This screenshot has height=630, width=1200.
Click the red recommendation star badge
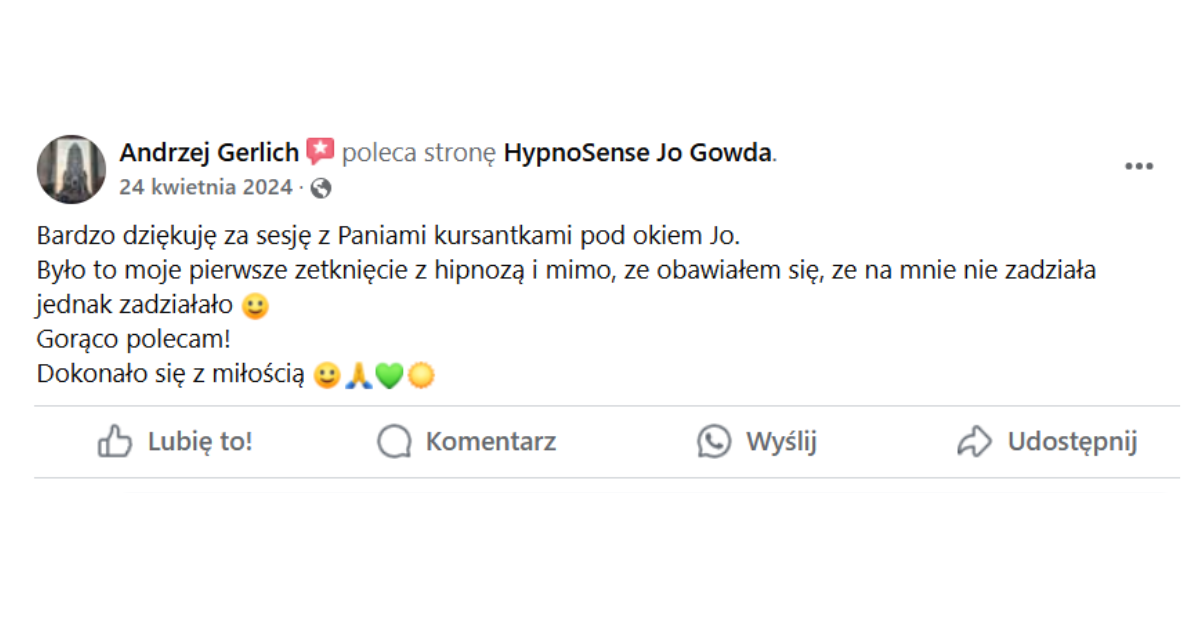point(320,152)
